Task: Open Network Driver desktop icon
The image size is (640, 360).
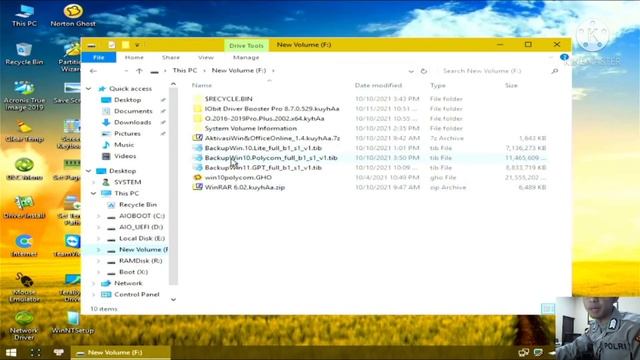Action: pyautogui.click(x=24, y=326)
